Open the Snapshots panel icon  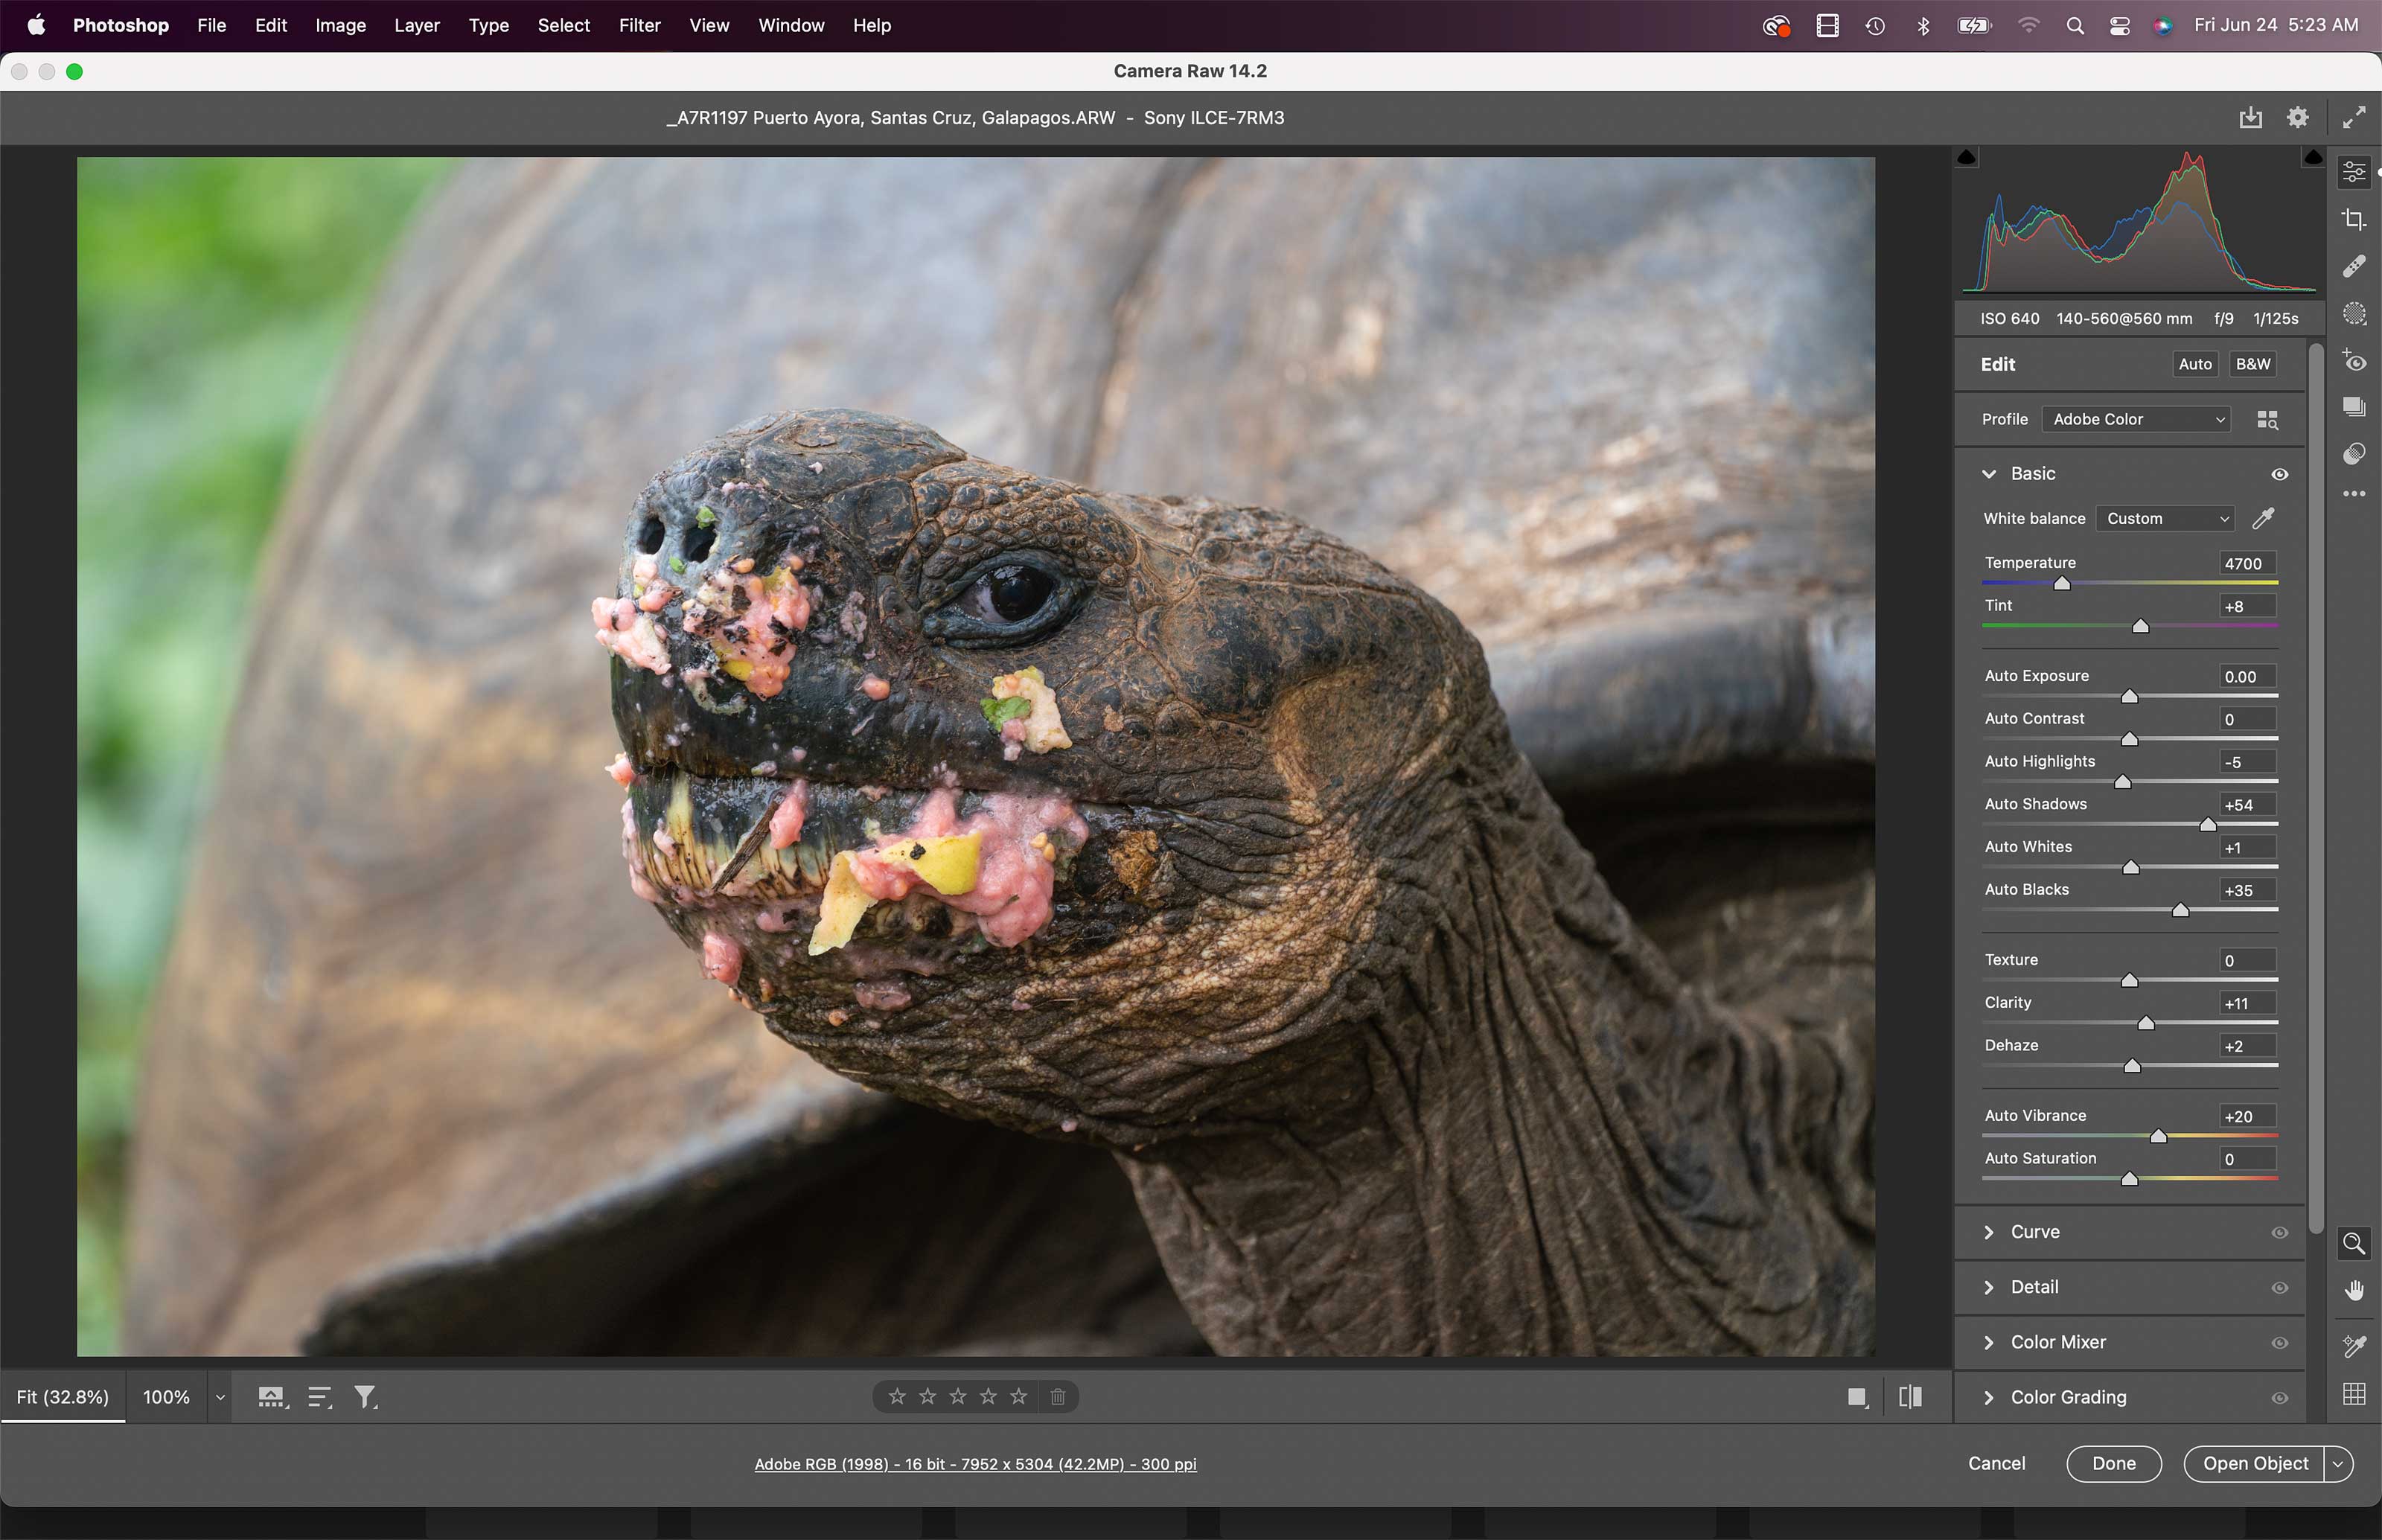click(2354, 407)
